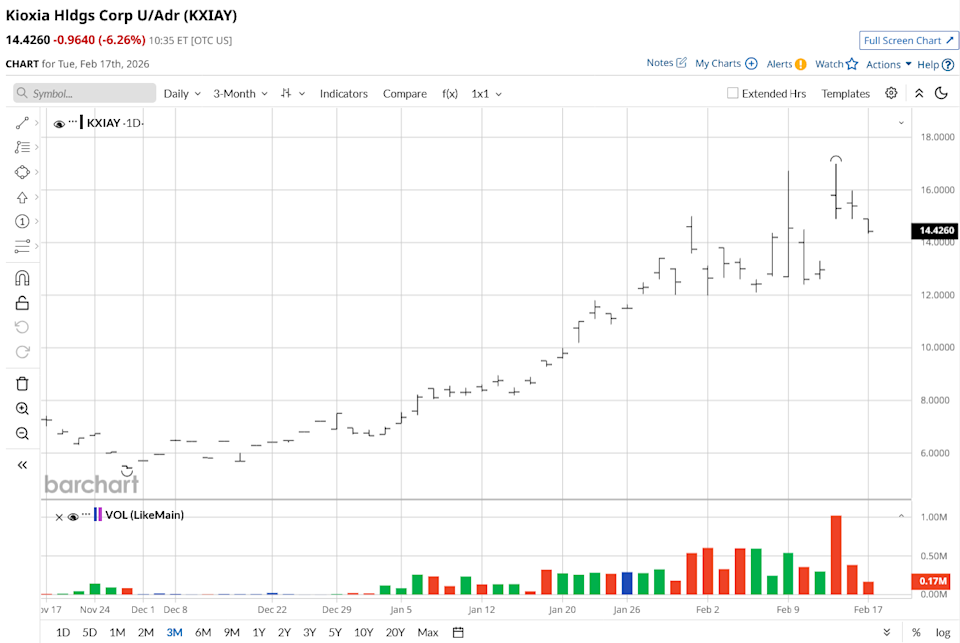The image size is (960, 643).
Task: Click the undo arrow icon
Action: [x=22, y=326]
